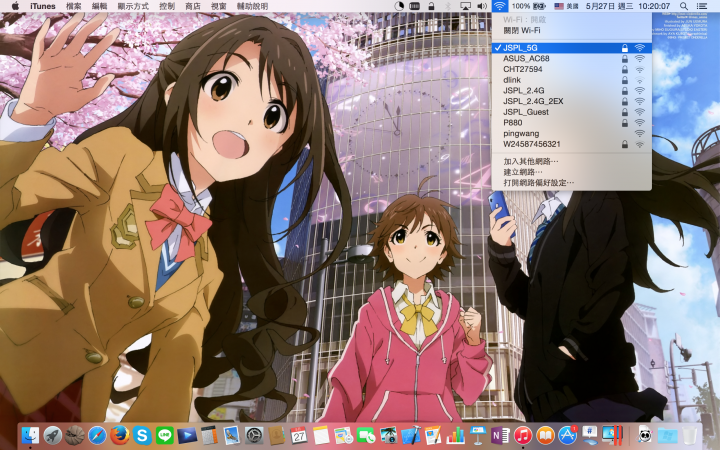Click Wi-Fi status icon in menu bar

coord(500,6)
